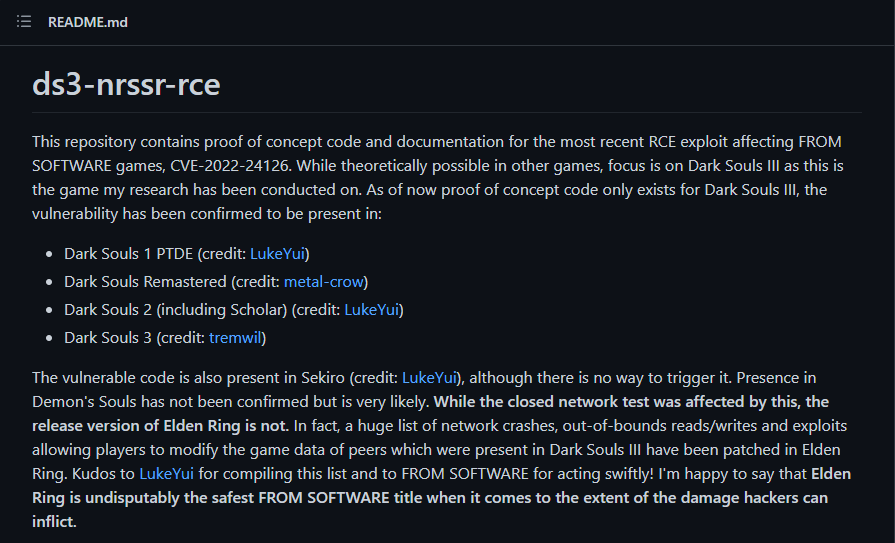
Task: Select the 'Dark Souls Remastered' list entry text
Action: 145,281
